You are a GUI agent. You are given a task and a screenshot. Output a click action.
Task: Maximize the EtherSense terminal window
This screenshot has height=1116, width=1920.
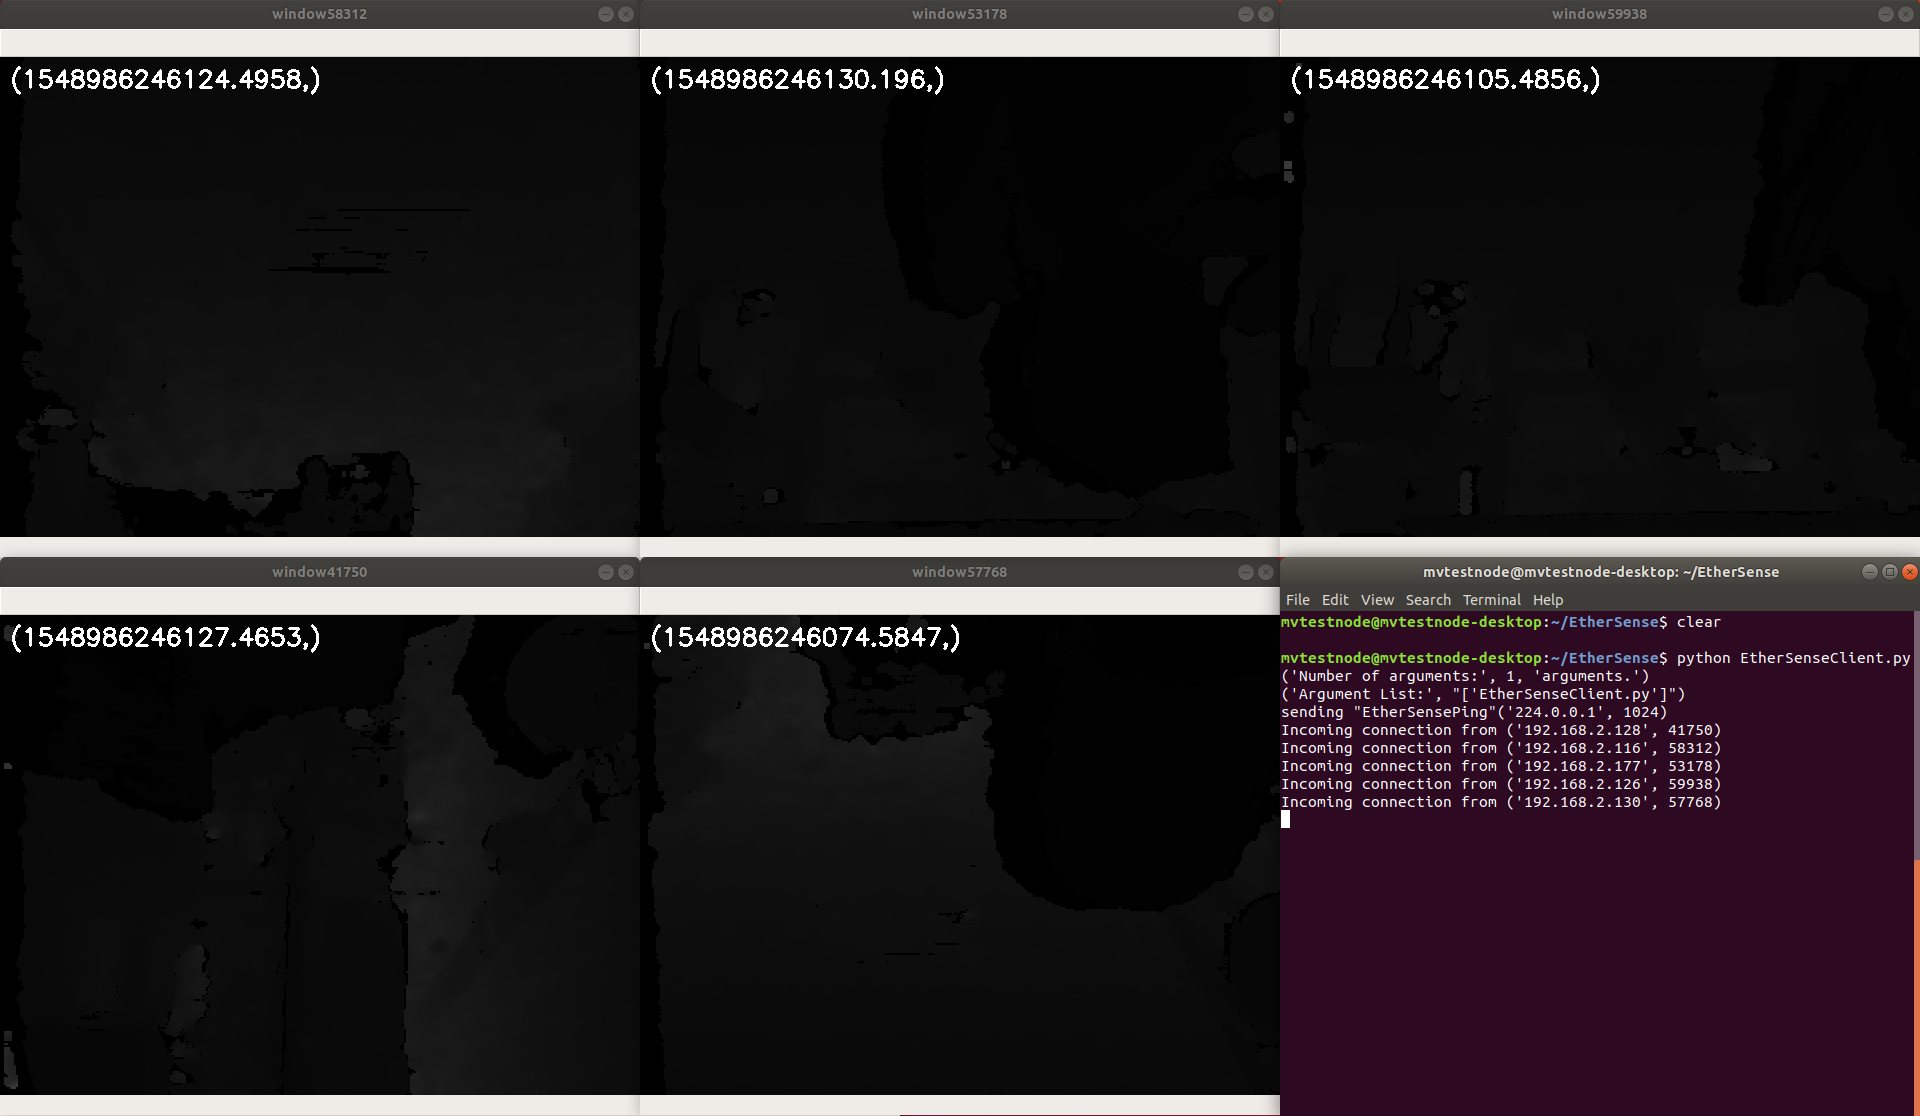(x=1890, y=572)
